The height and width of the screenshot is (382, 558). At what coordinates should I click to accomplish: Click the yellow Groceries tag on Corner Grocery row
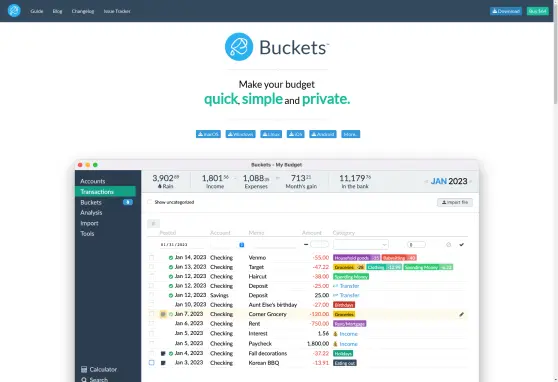pos(344,314)
